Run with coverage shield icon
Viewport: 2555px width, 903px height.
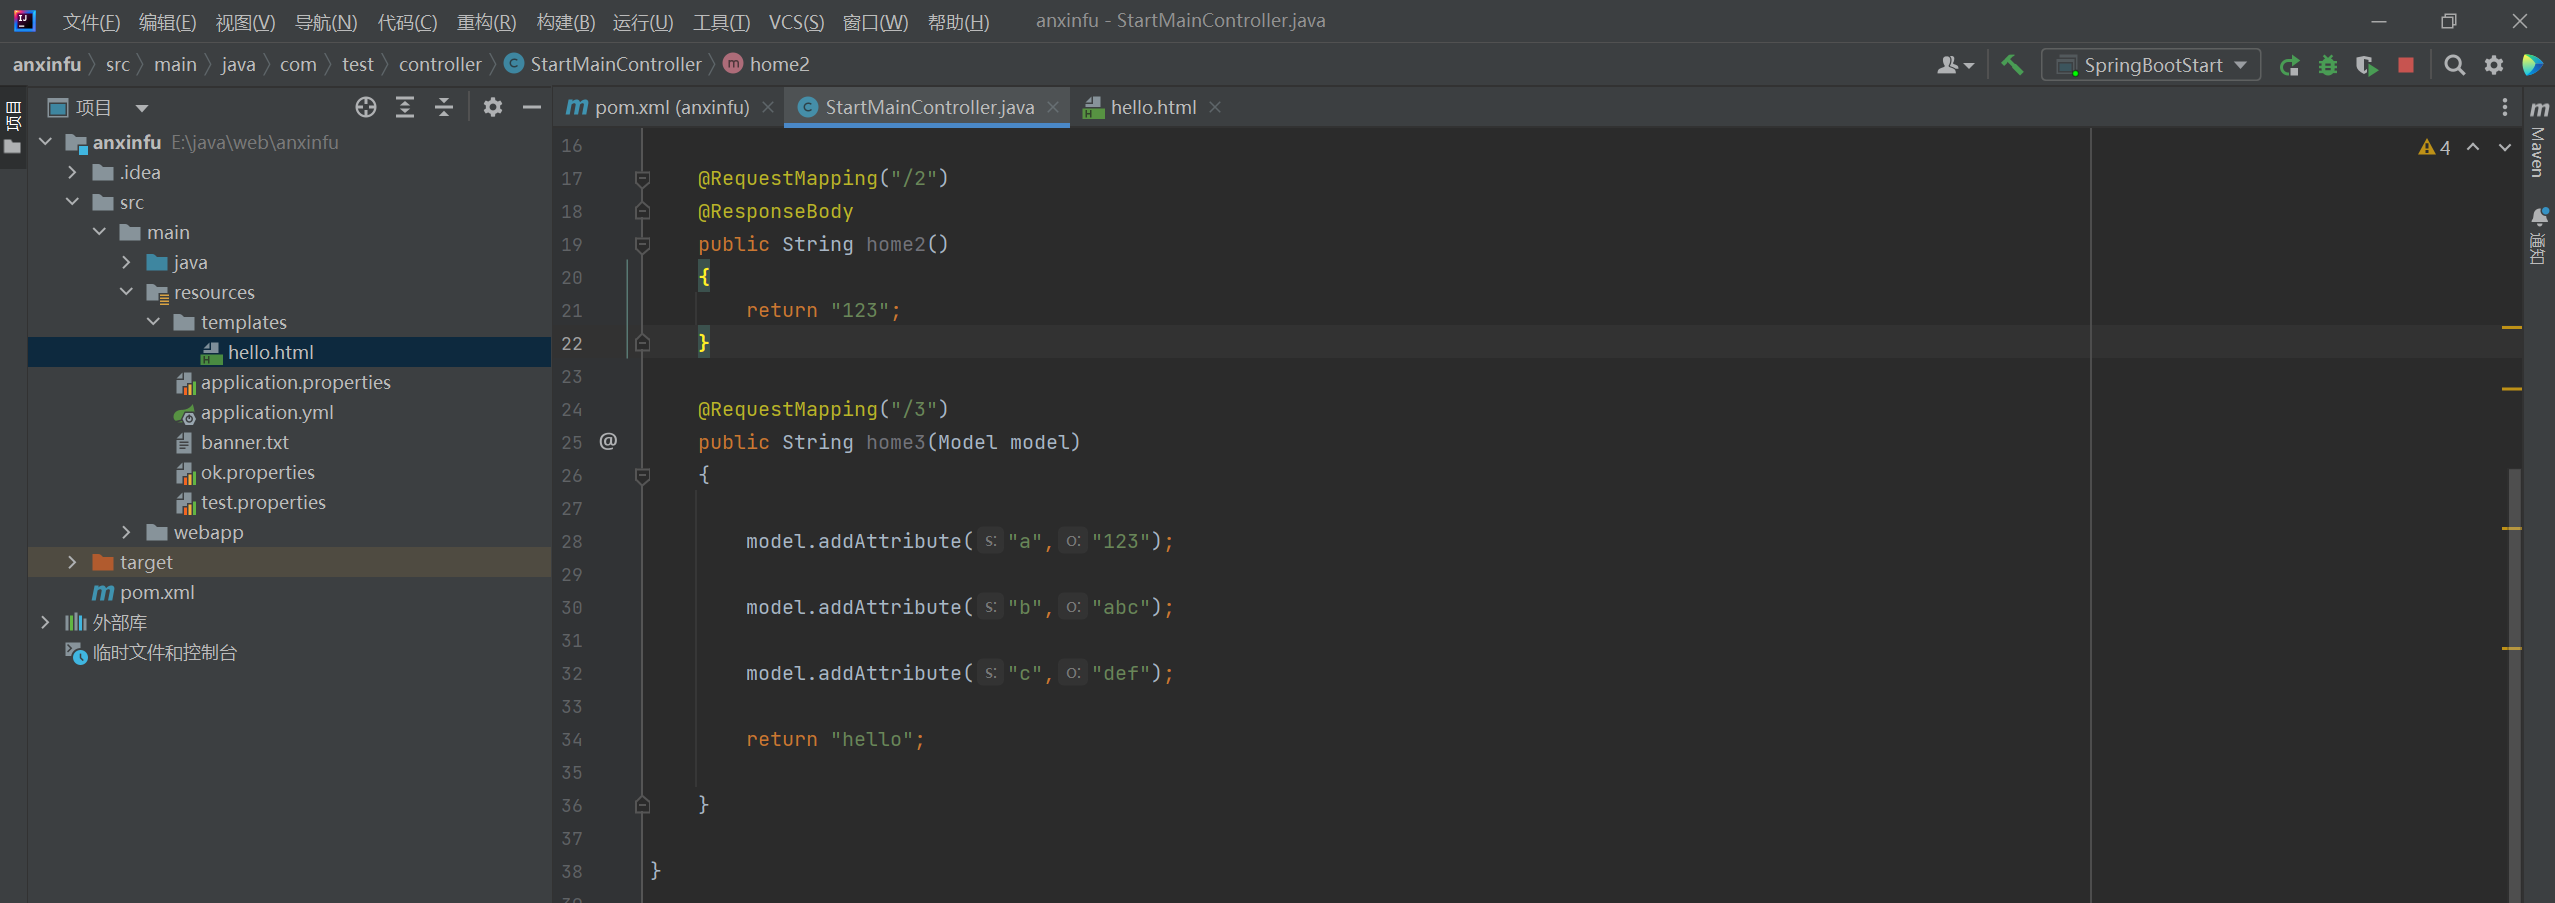(x=2366, y=65)
